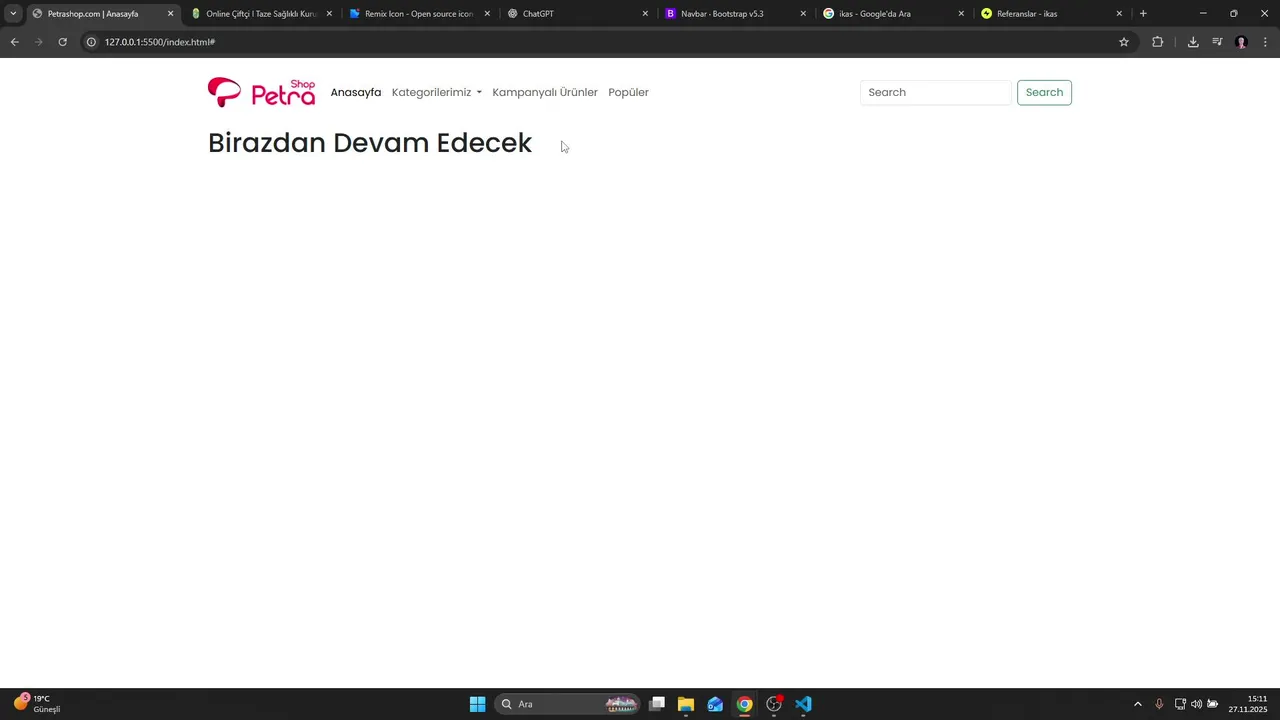Image resolution: width=1280 pixels, height=720 pixels.
Task: Open Visual Studio Code from the taskbar
Action: tap(803, 704)
